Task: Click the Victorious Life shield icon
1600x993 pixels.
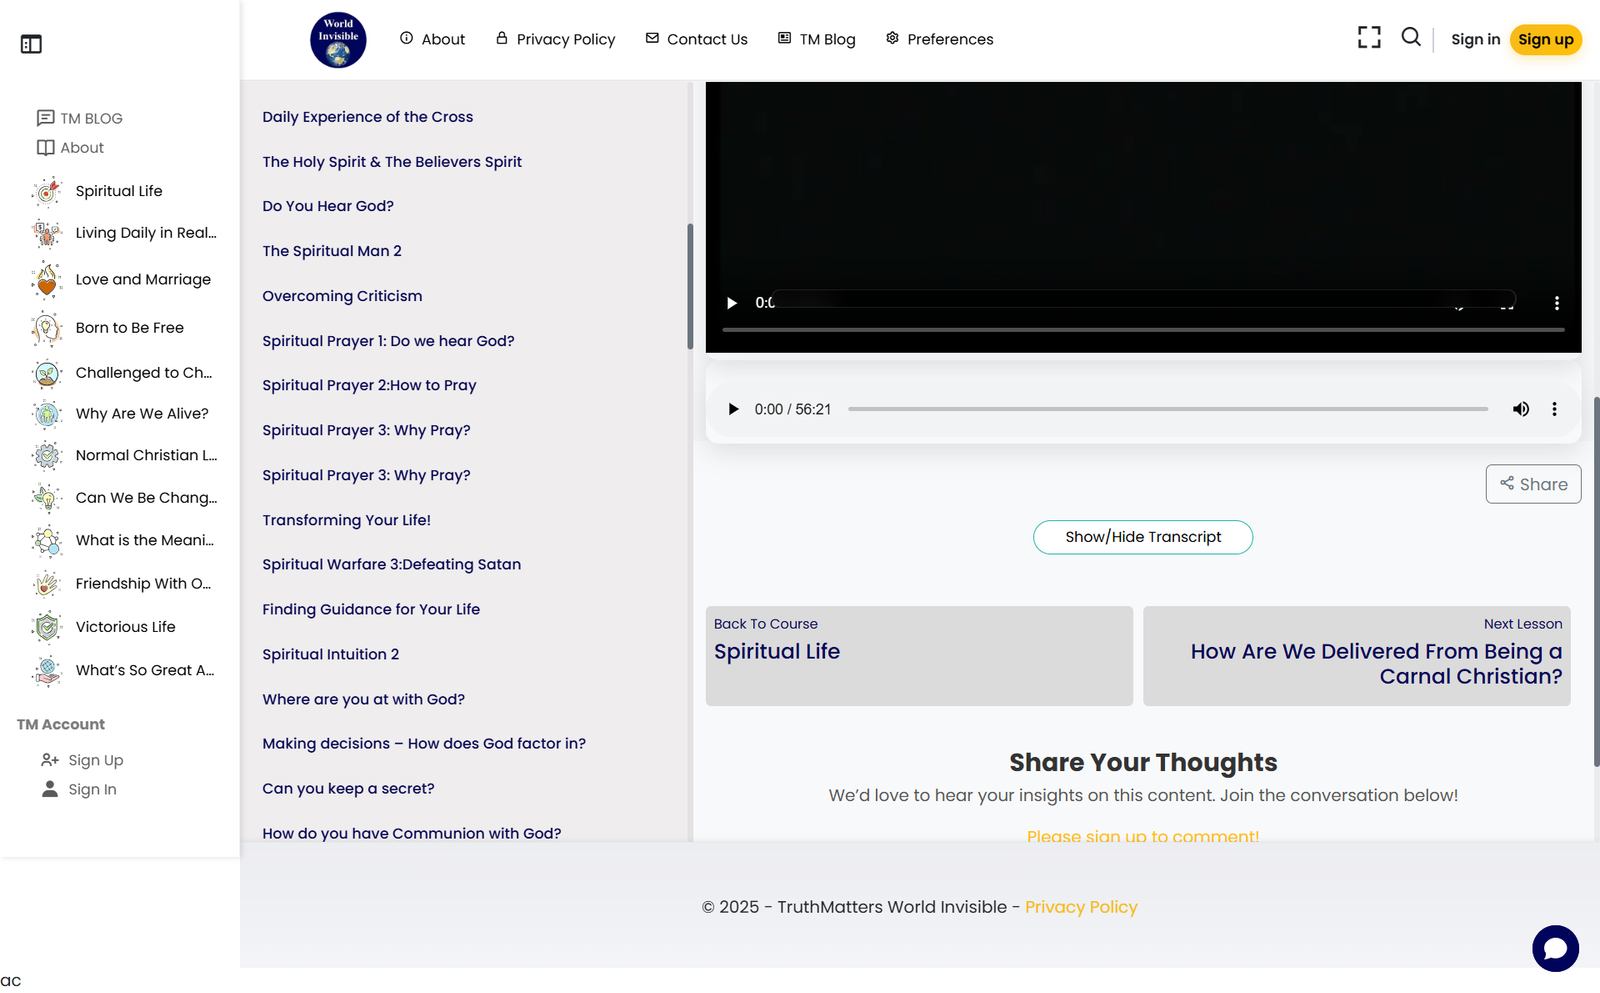Action: click(47, 627)
